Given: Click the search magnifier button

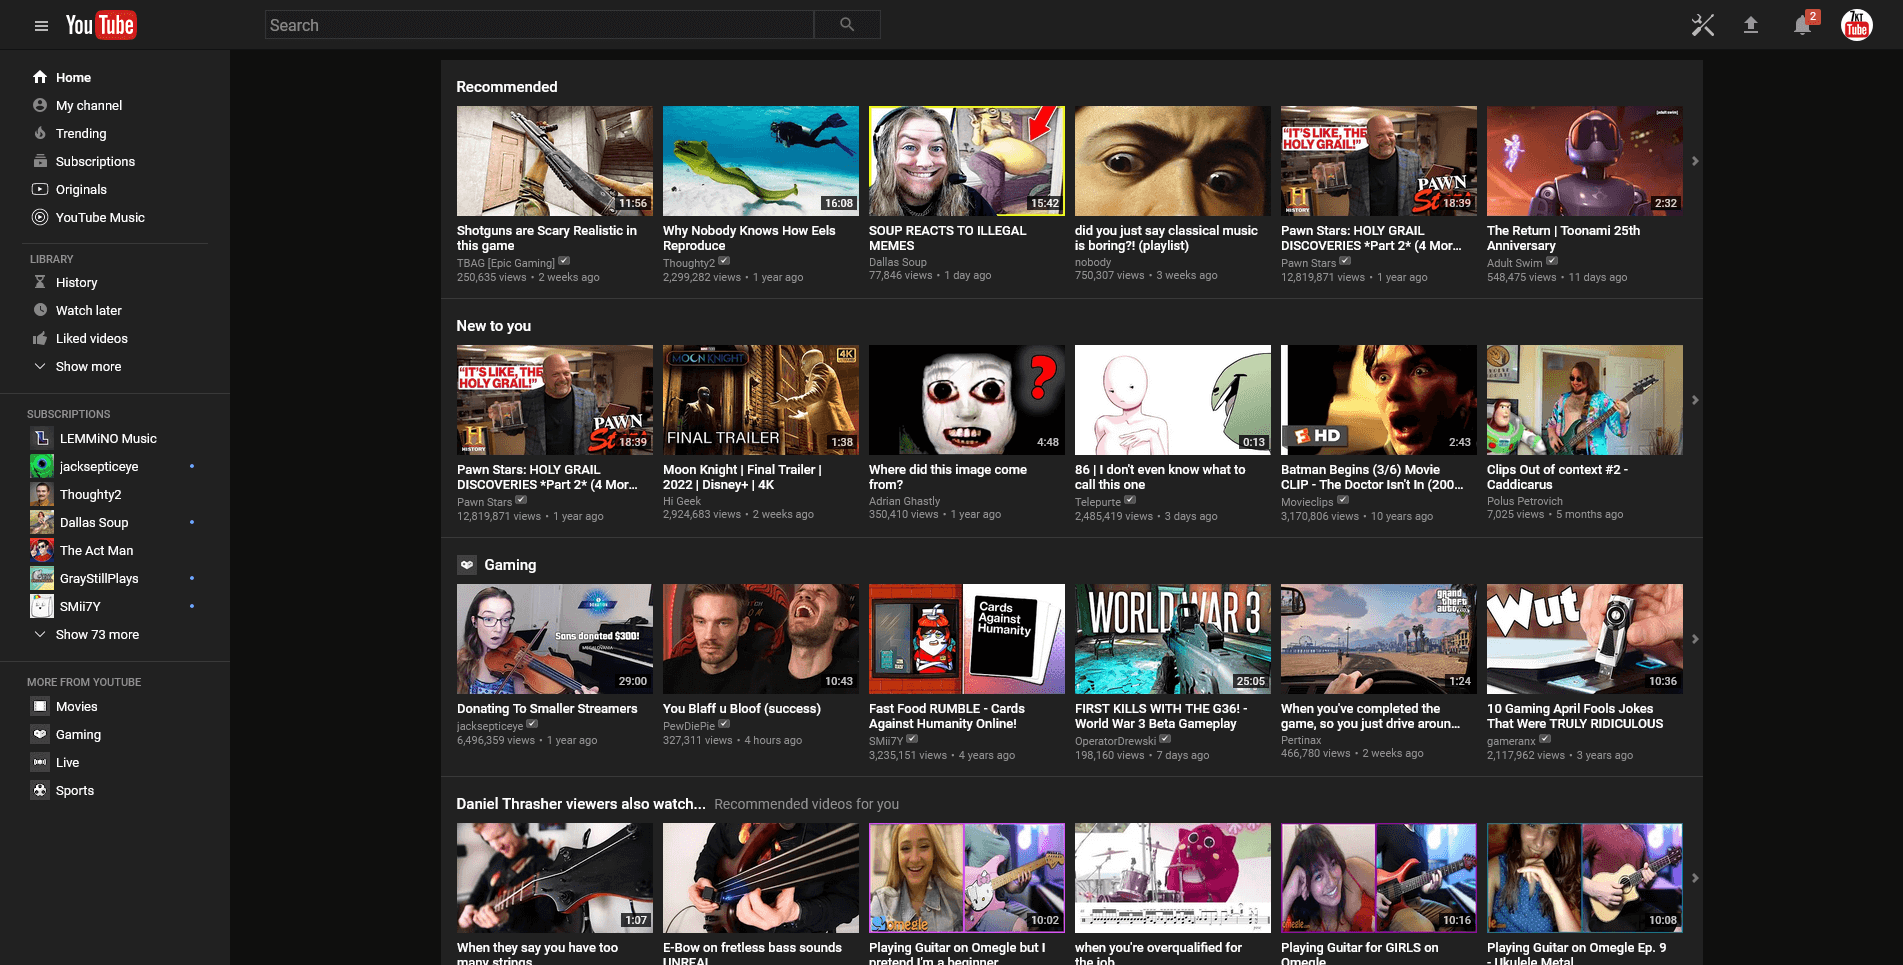Looking at the screenshot, I should (847, 25).
